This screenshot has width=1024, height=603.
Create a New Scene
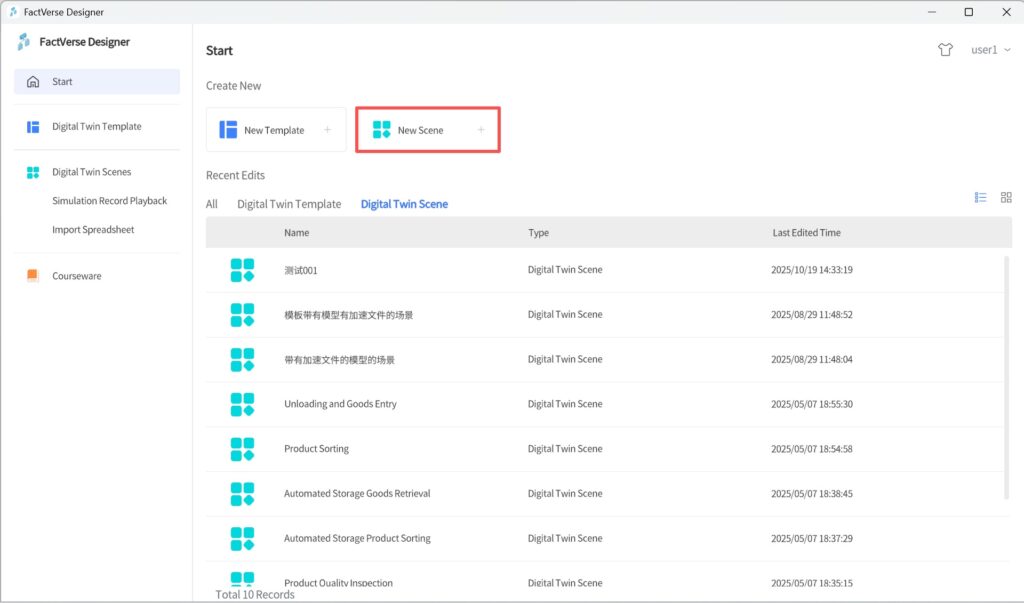[x=427, y=130]
